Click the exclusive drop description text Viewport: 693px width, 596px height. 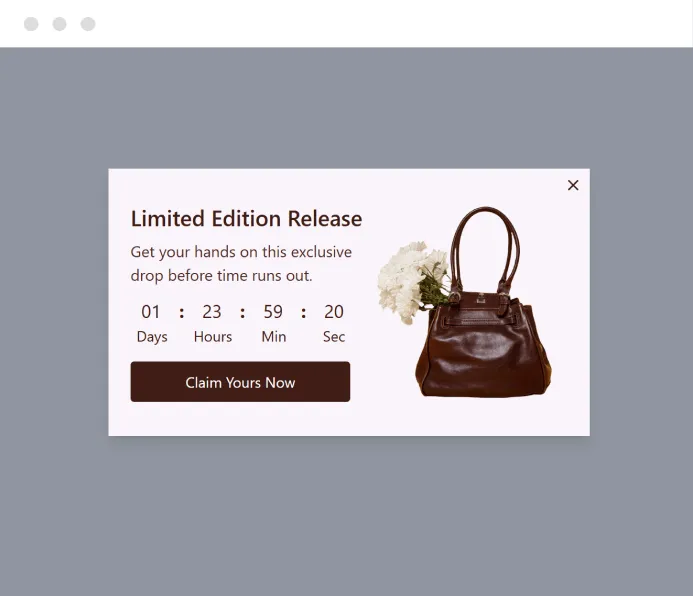point(241,264)
